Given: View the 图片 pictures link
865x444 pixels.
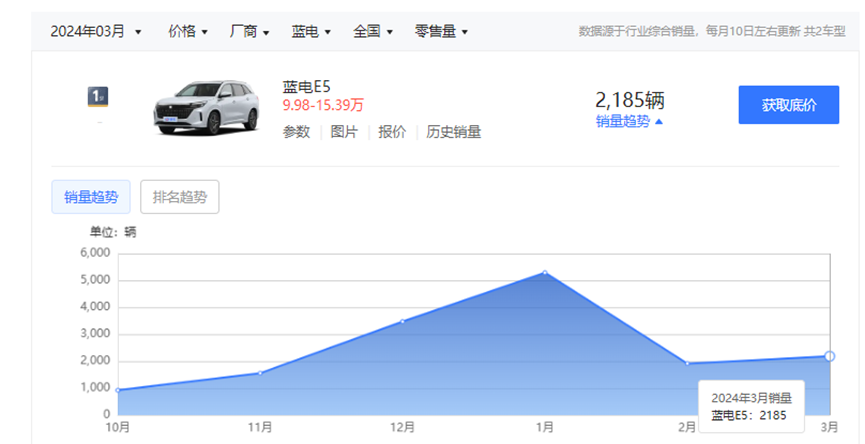Looking at the screenshot, I should coord(344,131).
